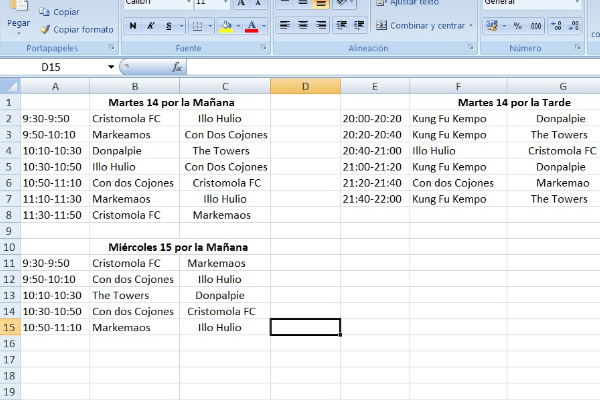Align text left
Image resolution: width=600 pixels, height=400 pixels.
[284, 26]
